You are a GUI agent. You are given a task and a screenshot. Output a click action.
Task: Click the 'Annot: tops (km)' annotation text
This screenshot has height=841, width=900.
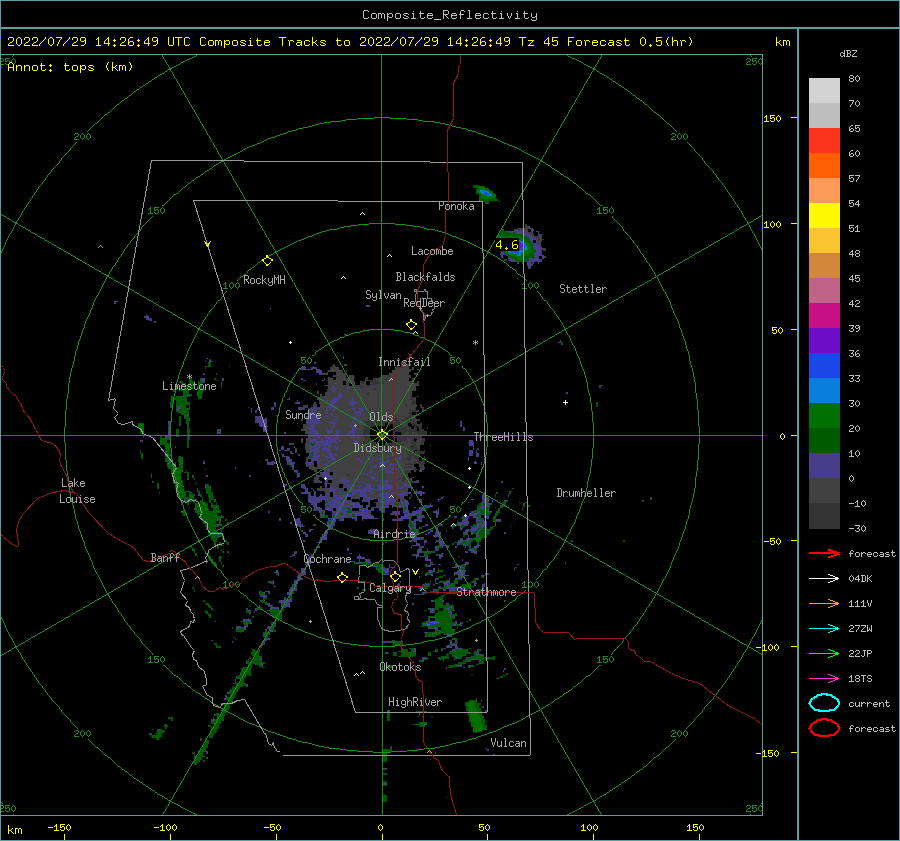[x=70, y=67]
